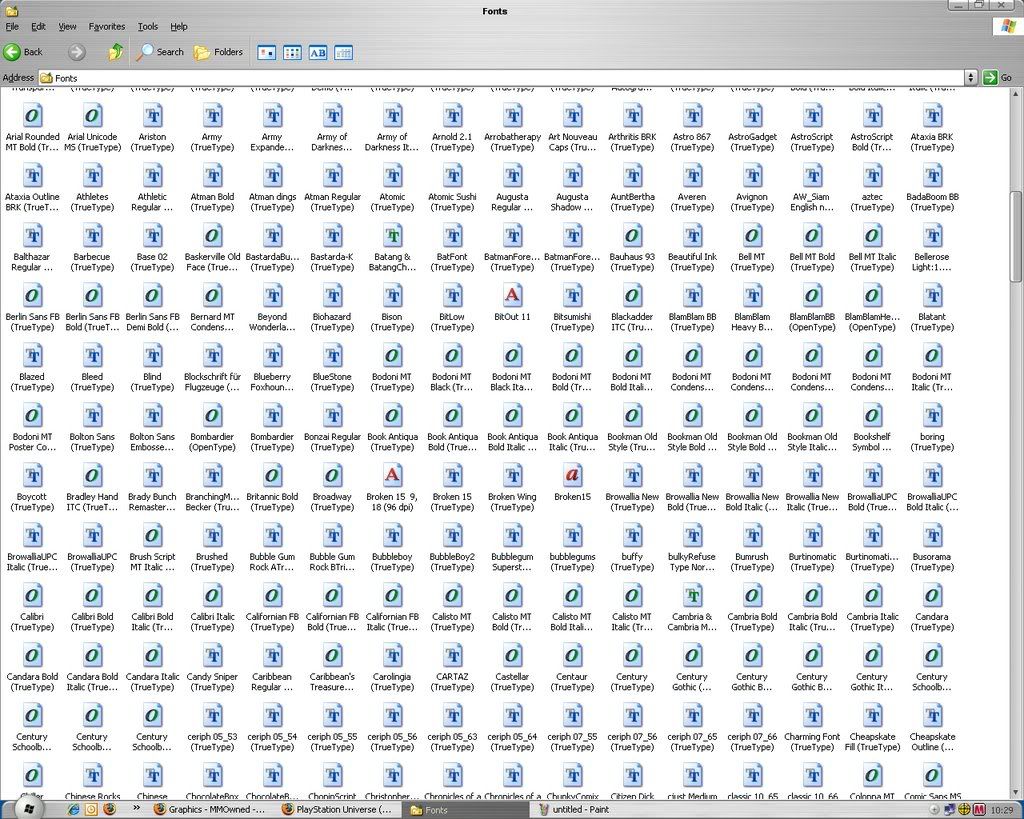The height and width of the screenshot is (819, 1024).
Task: Click the 'Boycott (TrueType)' label
Action: pos(32,502)
